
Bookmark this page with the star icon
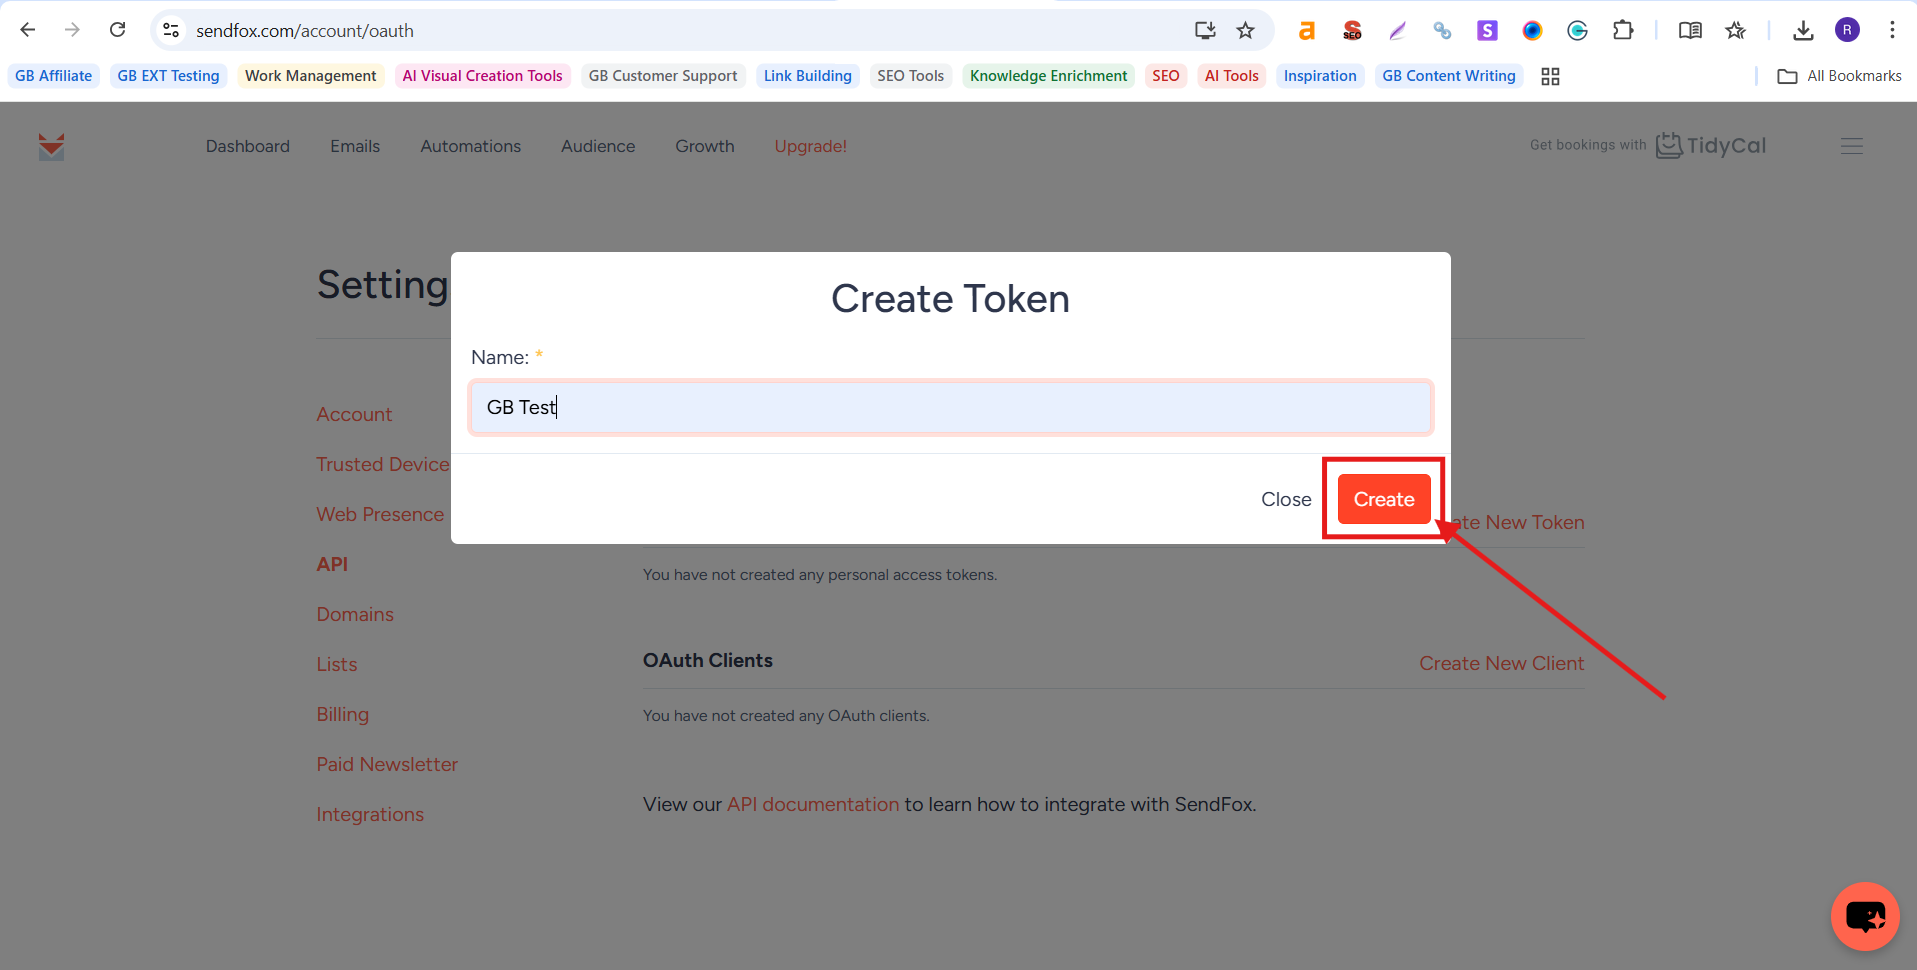click(x=1245, y=30)
